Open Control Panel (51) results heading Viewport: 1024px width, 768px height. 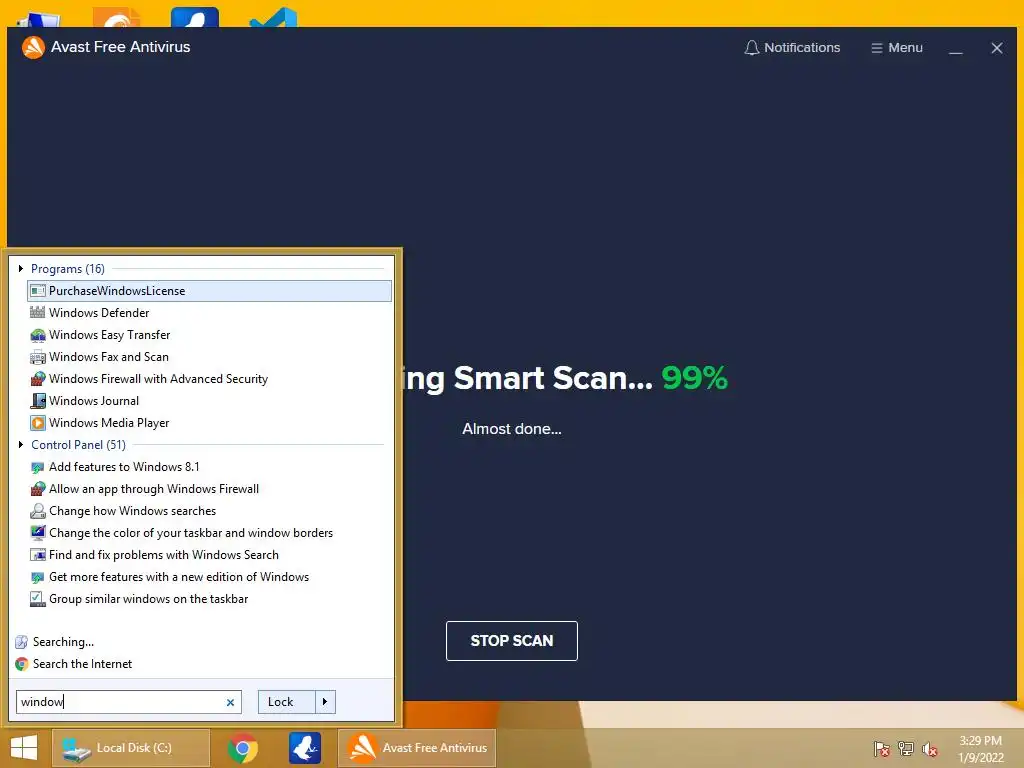pyautogui.click(x=78, y=445)
